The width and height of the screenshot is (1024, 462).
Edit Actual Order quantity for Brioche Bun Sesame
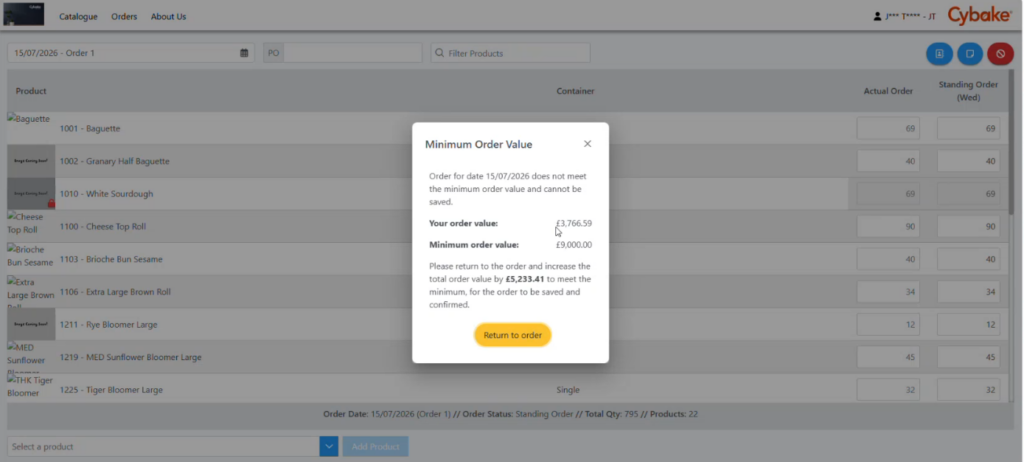click(888, 259)
